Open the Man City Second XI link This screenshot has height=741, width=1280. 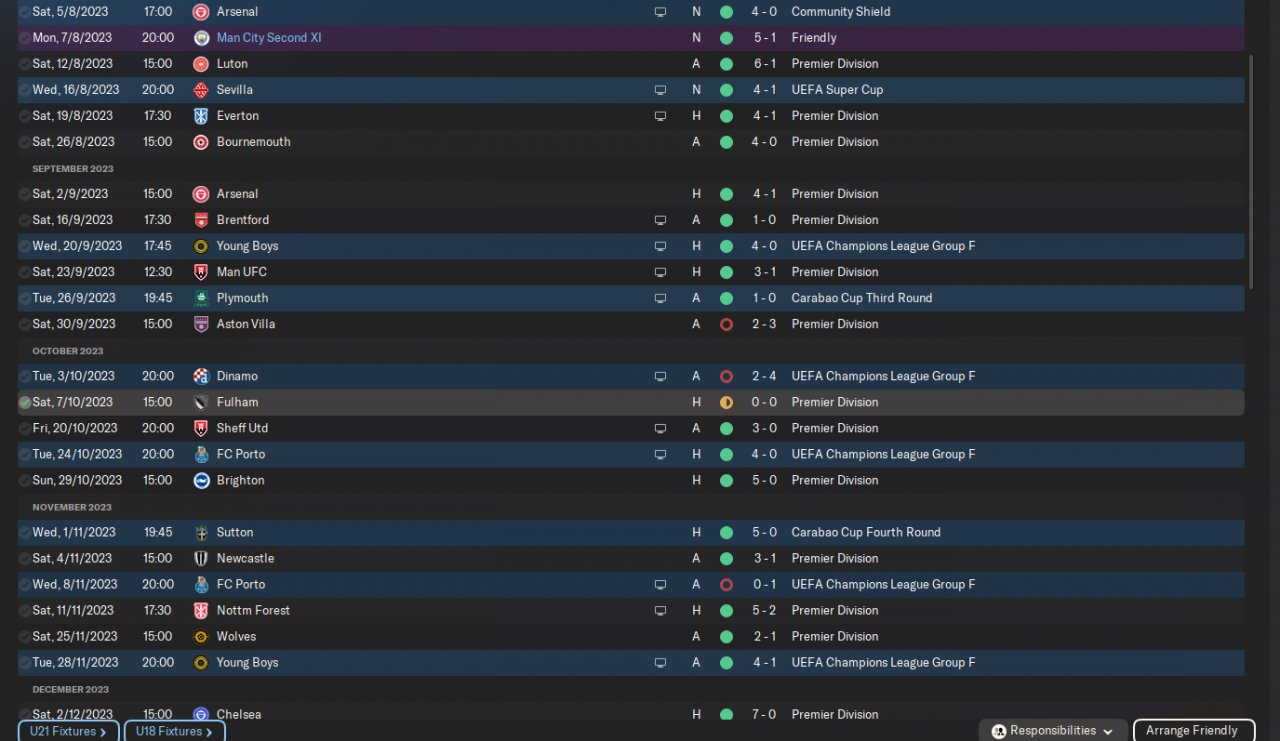coord(269,38)
